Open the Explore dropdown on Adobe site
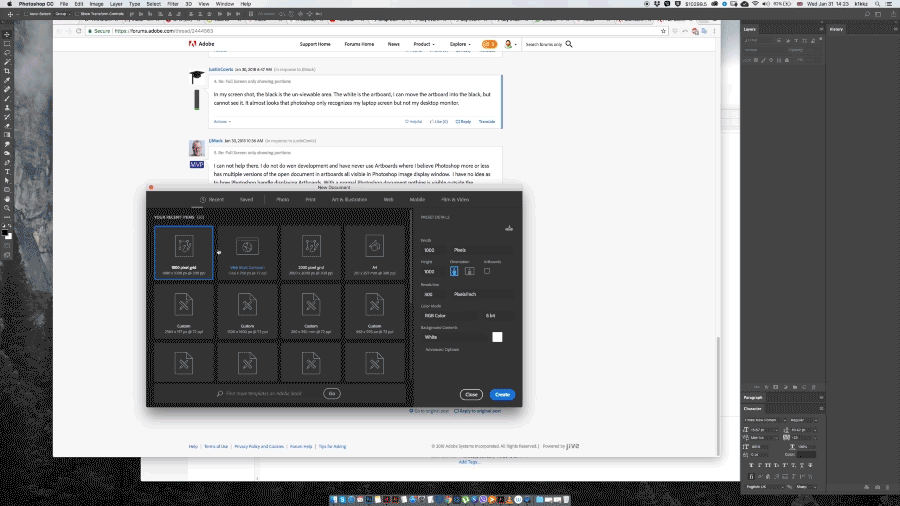Screen dimensions: 900x506 [x=460, y=44]
